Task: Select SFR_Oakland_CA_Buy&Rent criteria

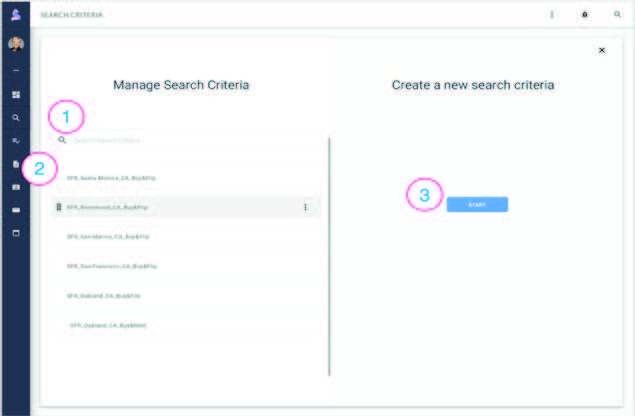Action: click(x=186, y=325)
